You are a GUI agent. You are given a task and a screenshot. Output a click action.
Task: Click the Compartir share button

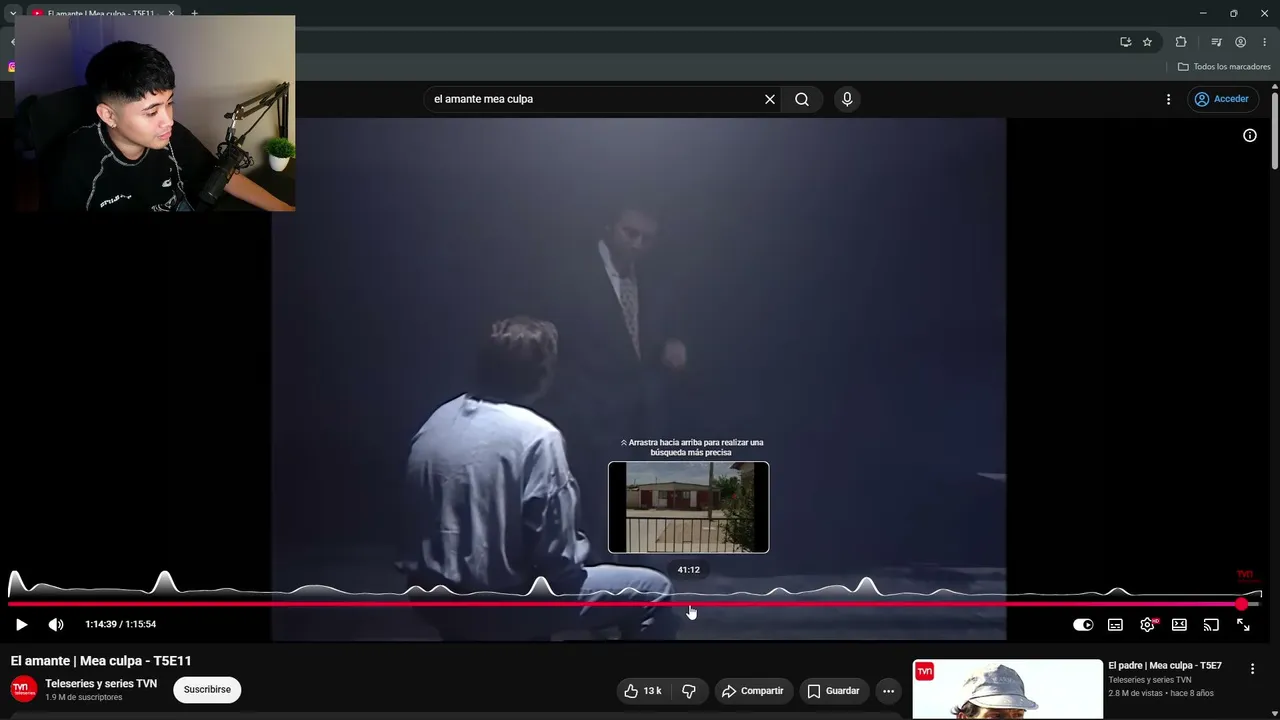tap(753, 691)
